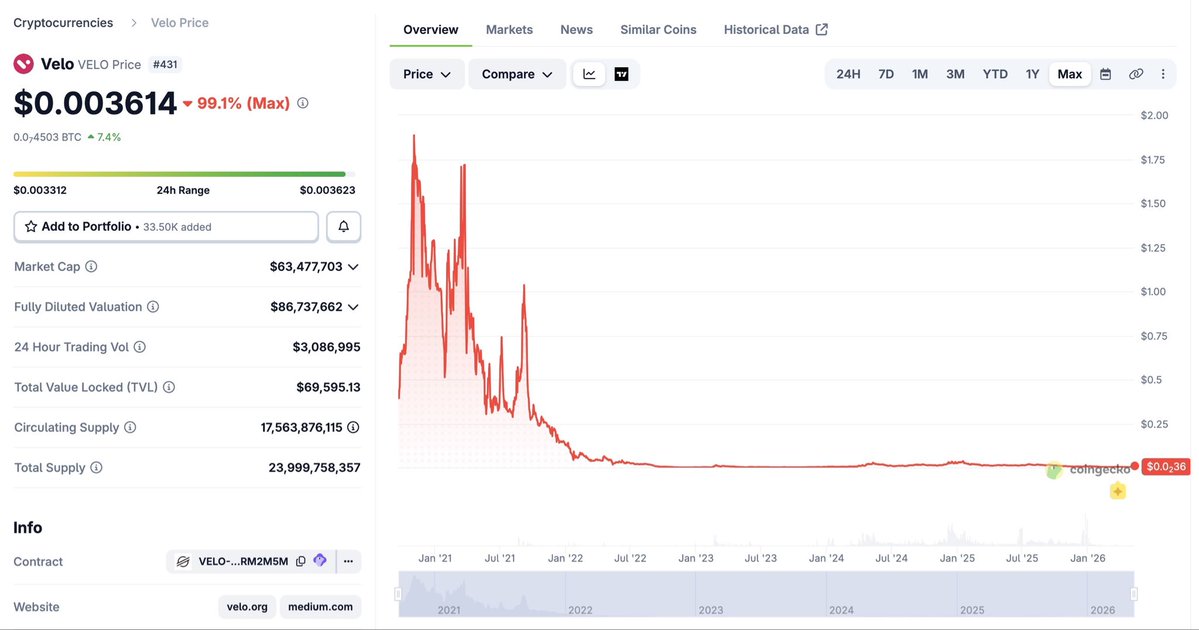Viewport: 1199px width, 630px height.
Task: Open medium.com website link
Action: click(320, 606)
